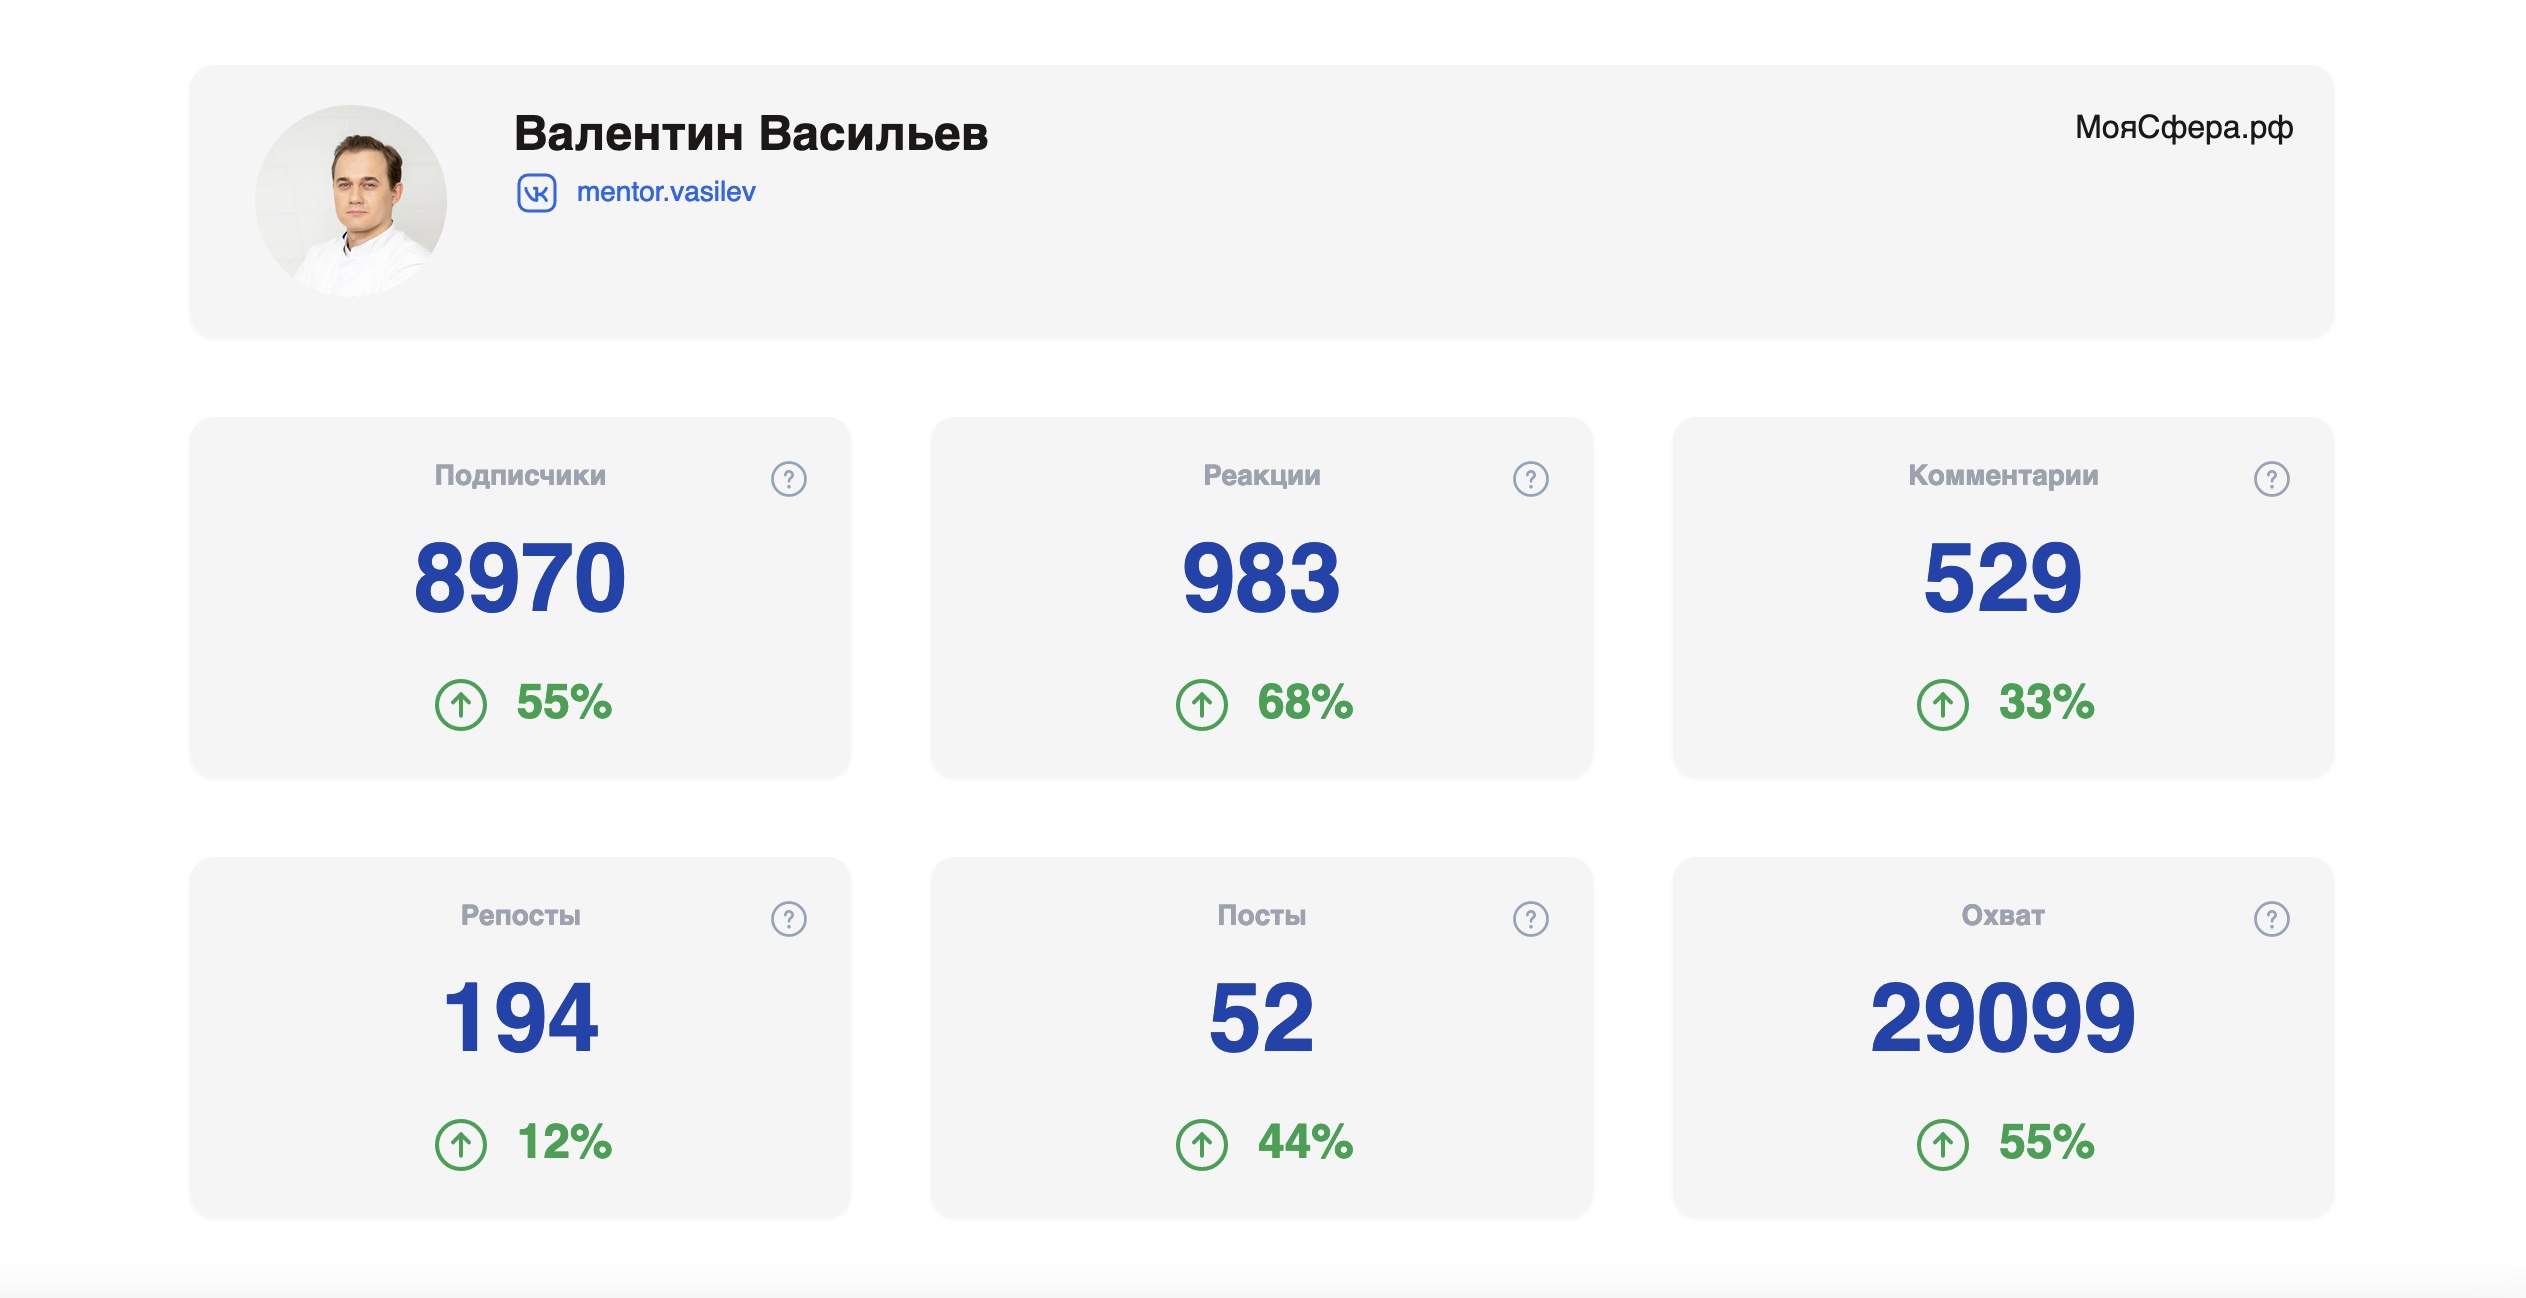
Task: Click green arrow next to 12%
Action: click(x=461, y=1144)
